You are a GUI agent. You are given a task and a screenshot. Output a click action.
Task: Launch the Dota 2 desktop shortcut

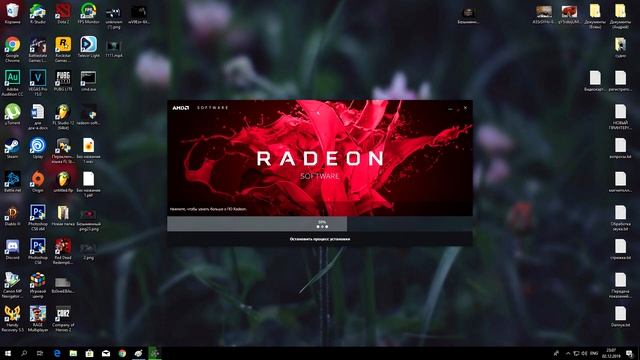[63, 13]
